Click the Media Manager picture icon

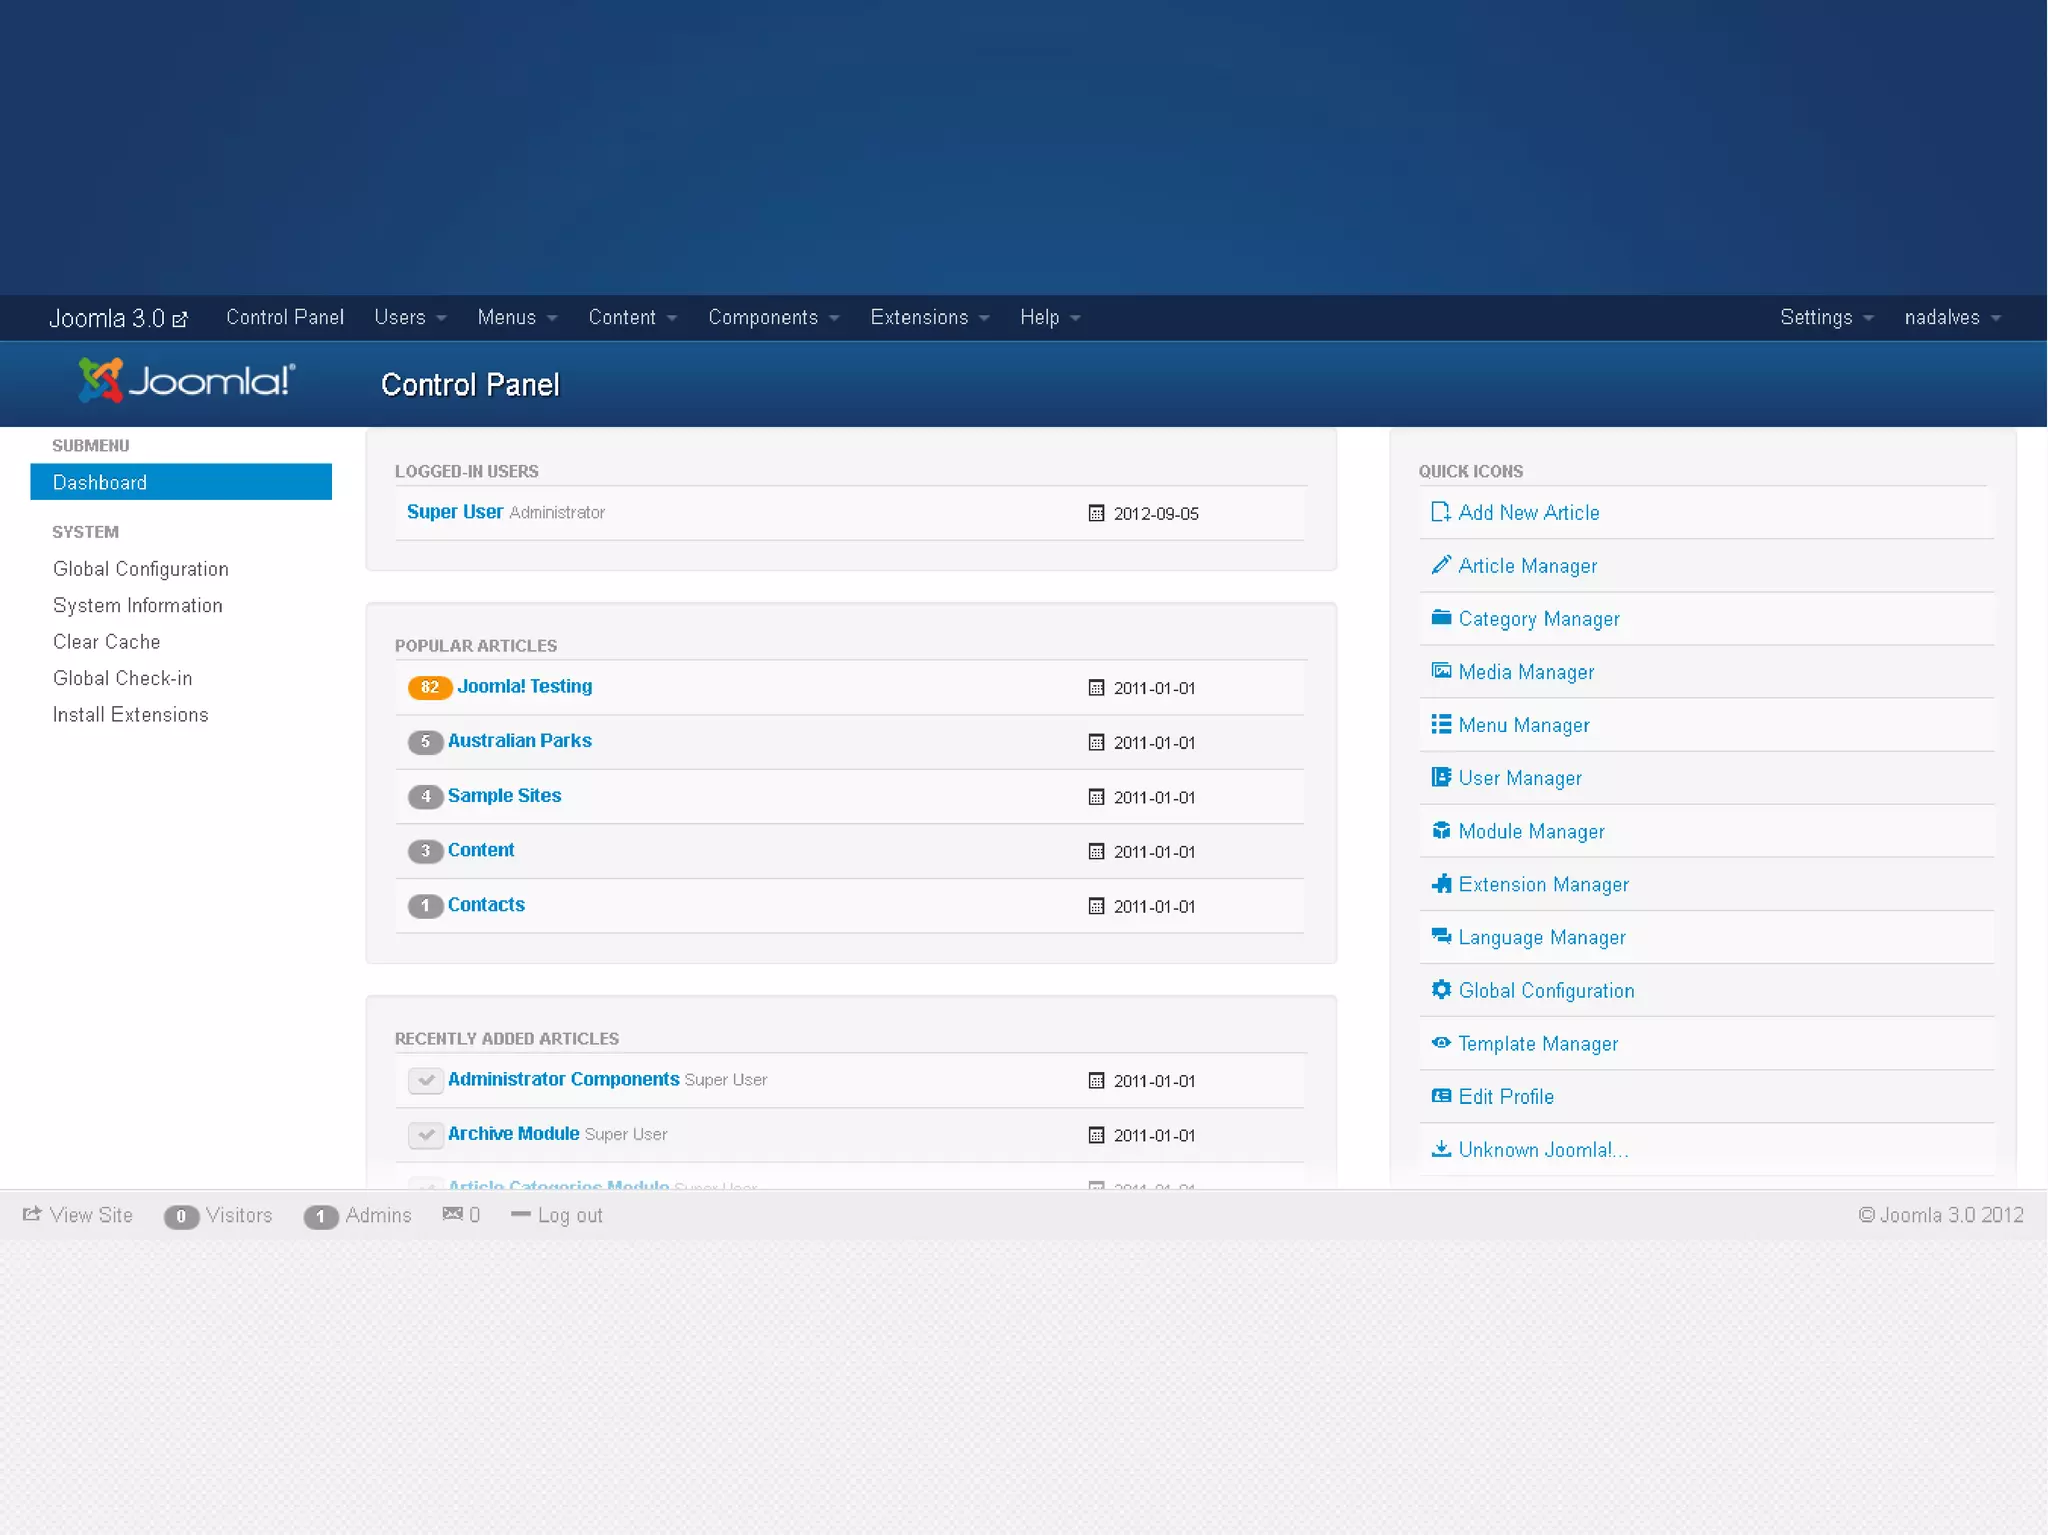[x=1440, y=671]
